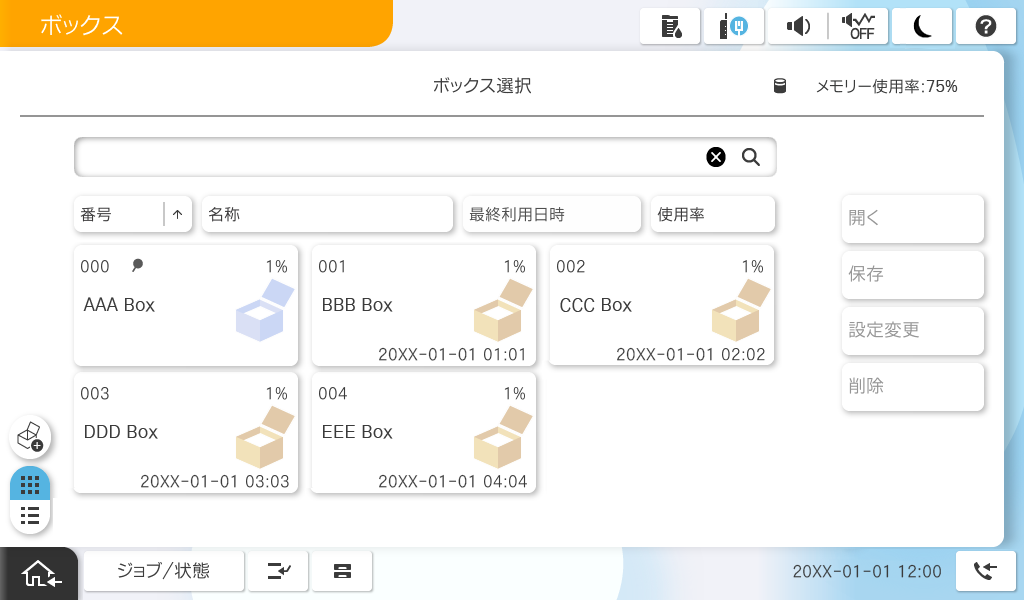
Task: Click inside the box search field
Action: tap(385, 157)
